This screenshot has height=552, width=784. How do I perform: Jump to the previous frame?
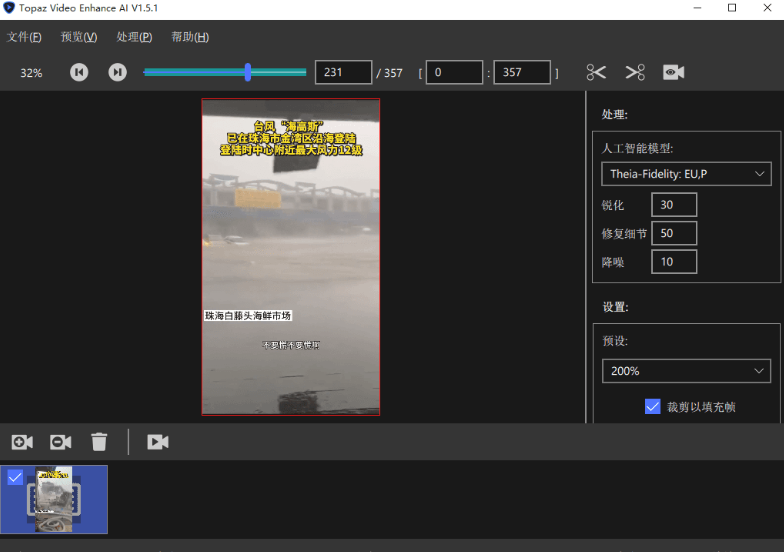click(79, 72)
